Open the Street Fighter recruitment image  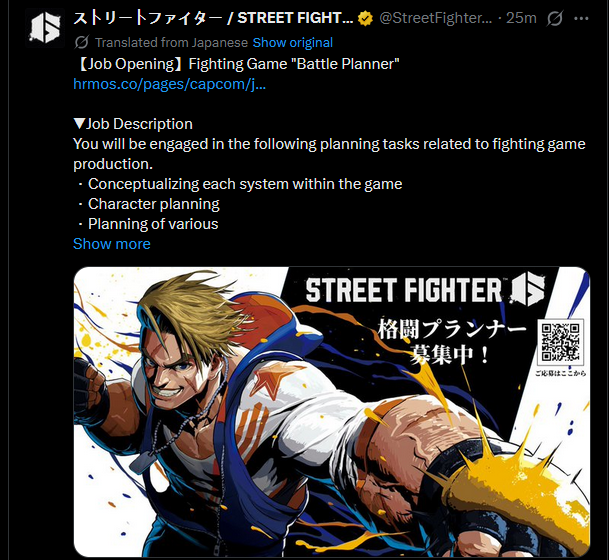point(332,412)
